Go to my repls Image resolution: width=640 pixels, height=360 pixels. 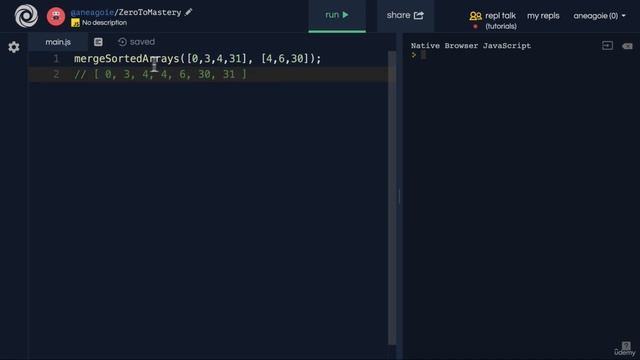pos(543,16)
